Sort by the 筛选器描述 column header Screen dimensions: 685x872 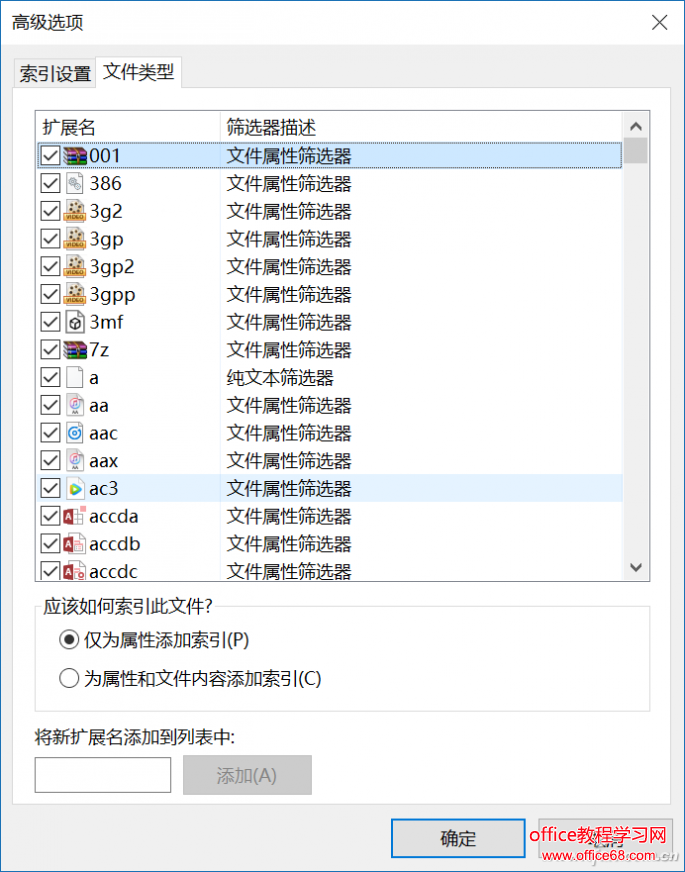click(421, 127)
